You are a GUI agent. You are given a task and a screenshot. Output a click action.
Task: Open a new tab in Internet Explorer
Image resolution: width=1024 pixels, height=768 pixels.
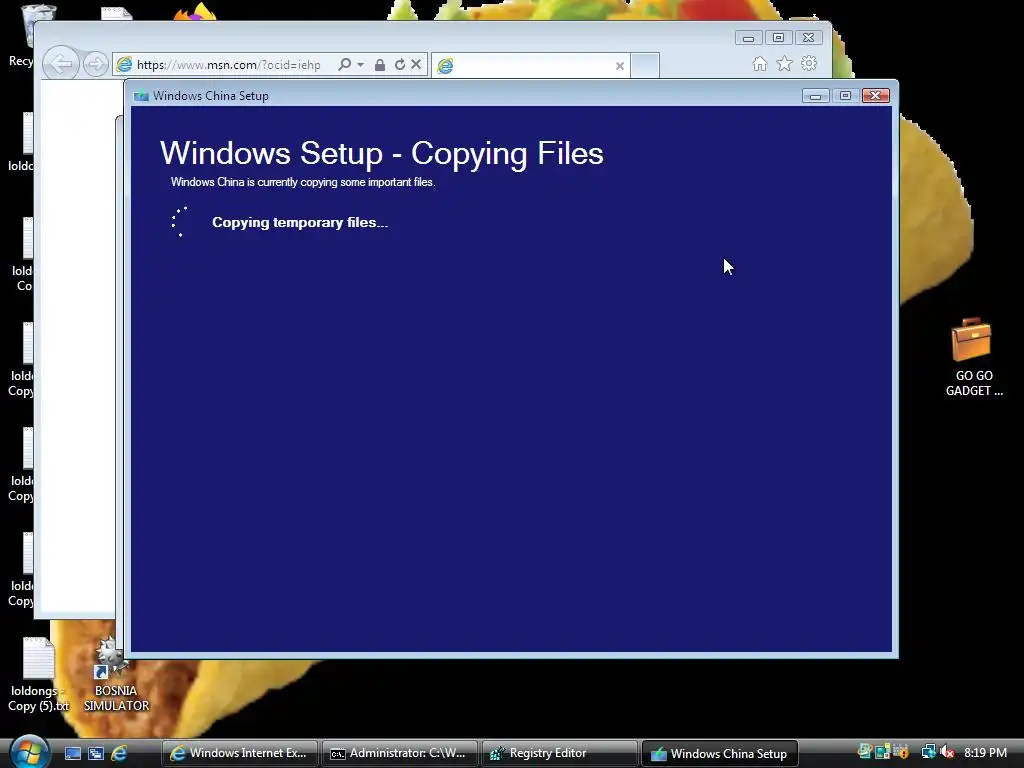(645, 65)
